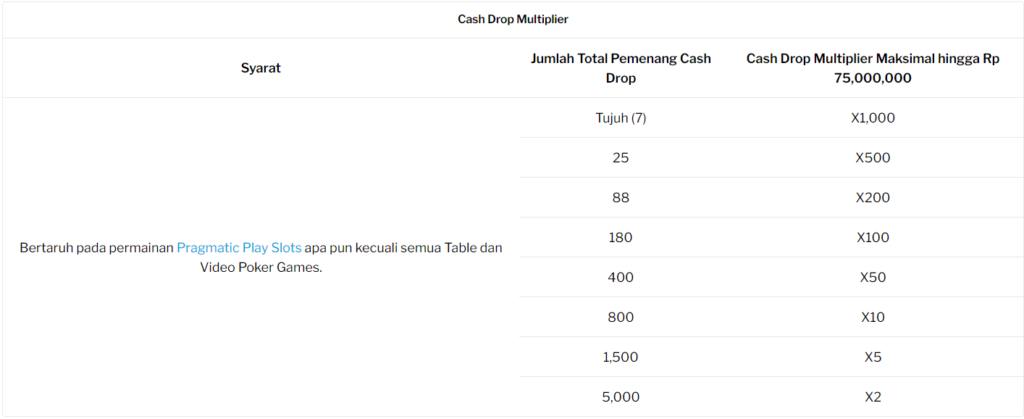Open the Pragmatic Play Slots link

[239, 248]
